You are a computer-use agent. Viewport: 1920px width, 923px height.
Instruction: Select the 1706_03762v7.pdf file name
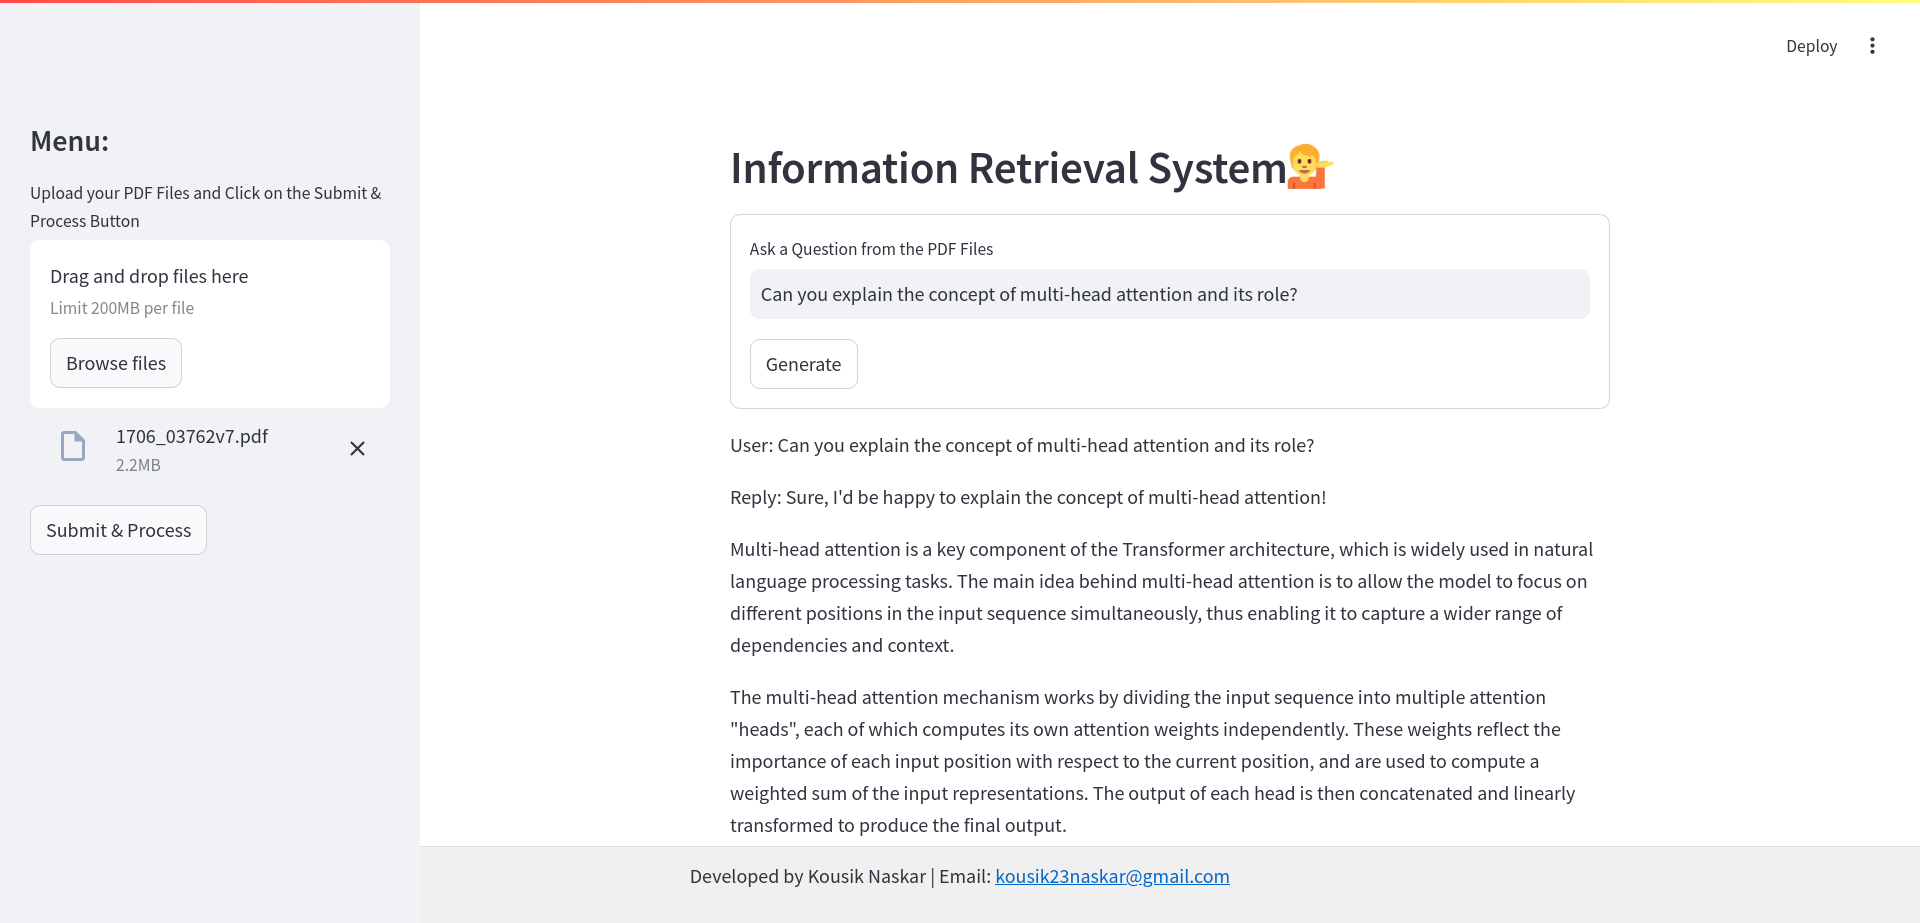[192, 436]
